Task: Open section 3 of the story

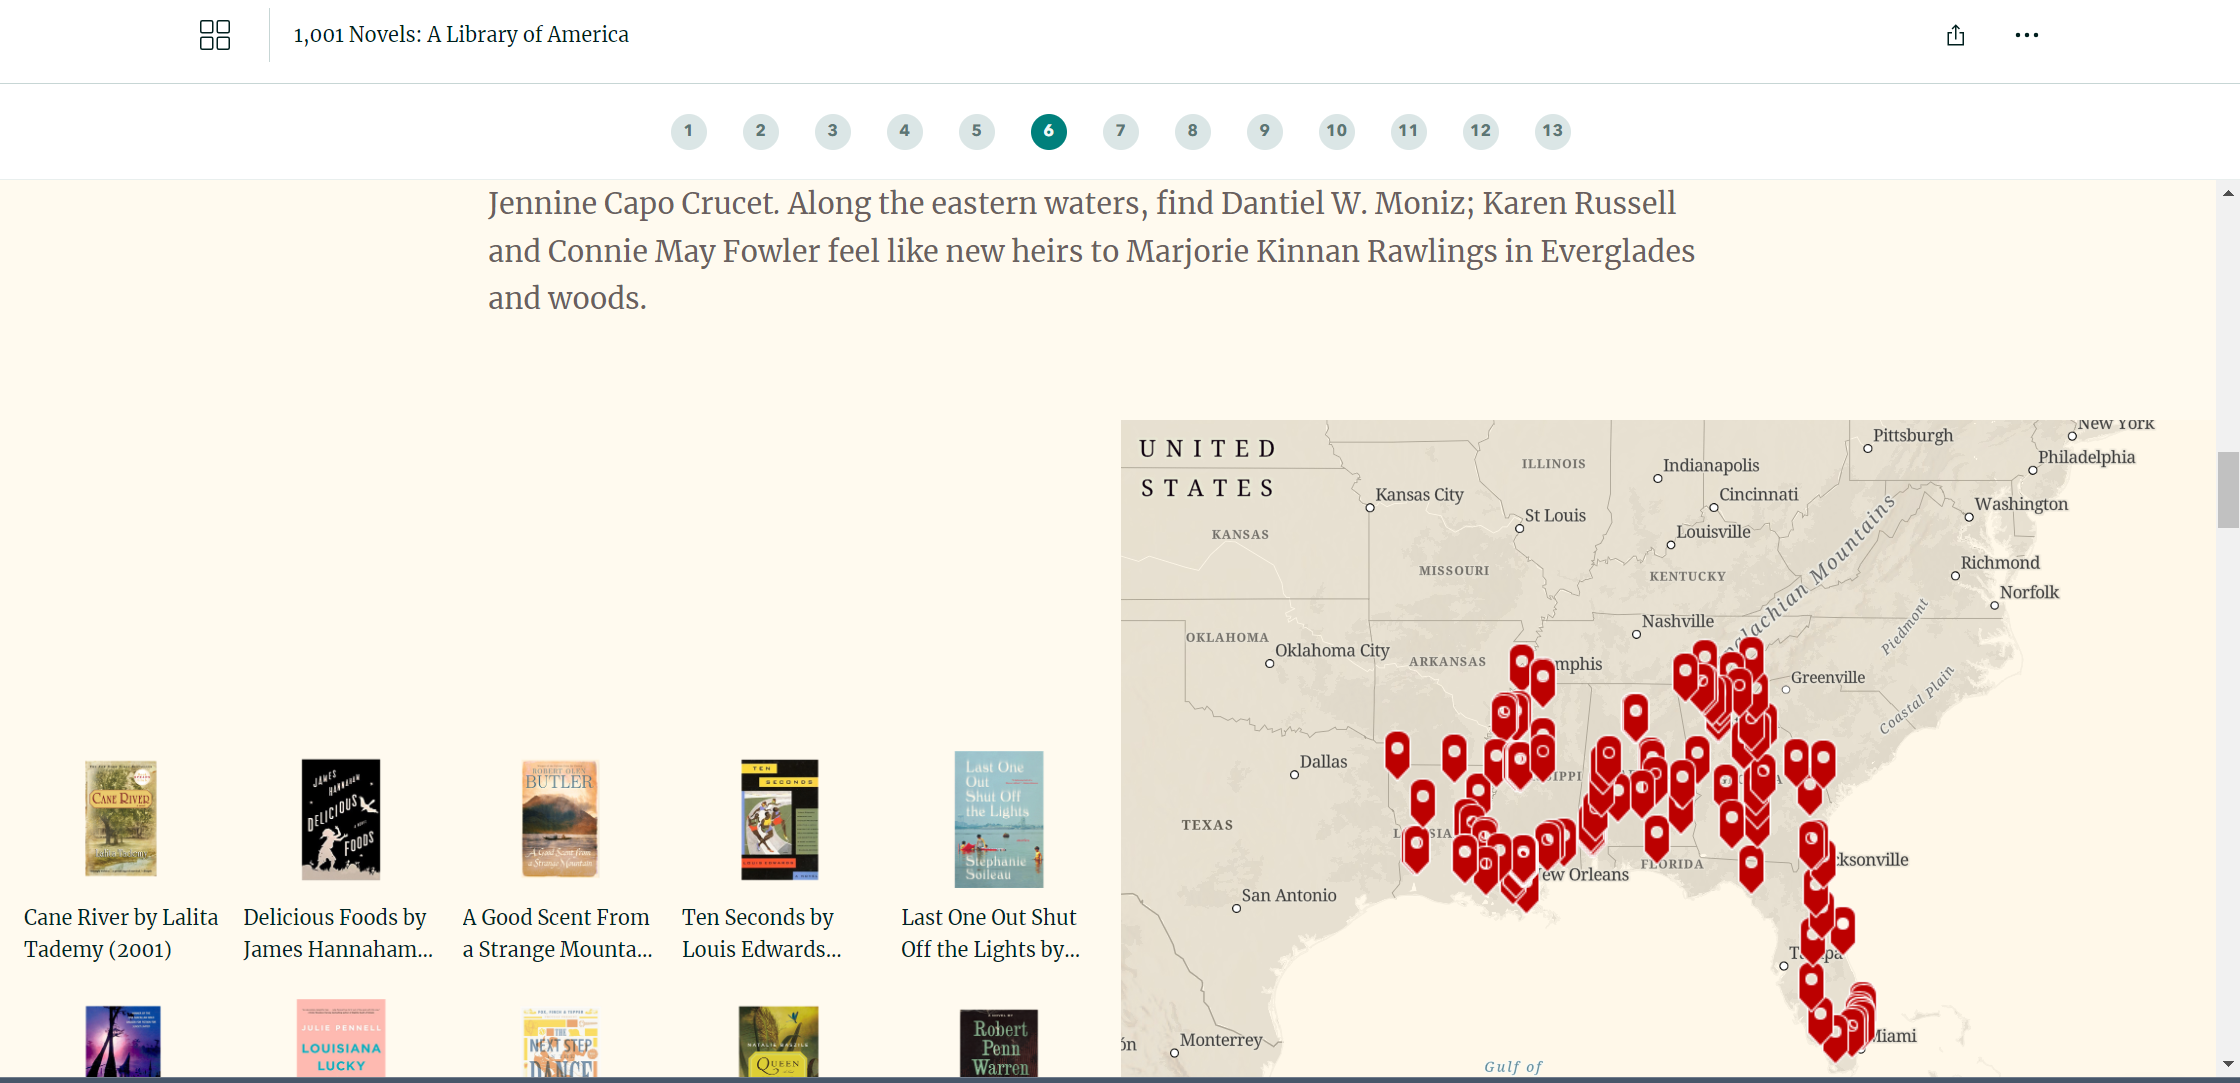Action: [x=832, y=131]
